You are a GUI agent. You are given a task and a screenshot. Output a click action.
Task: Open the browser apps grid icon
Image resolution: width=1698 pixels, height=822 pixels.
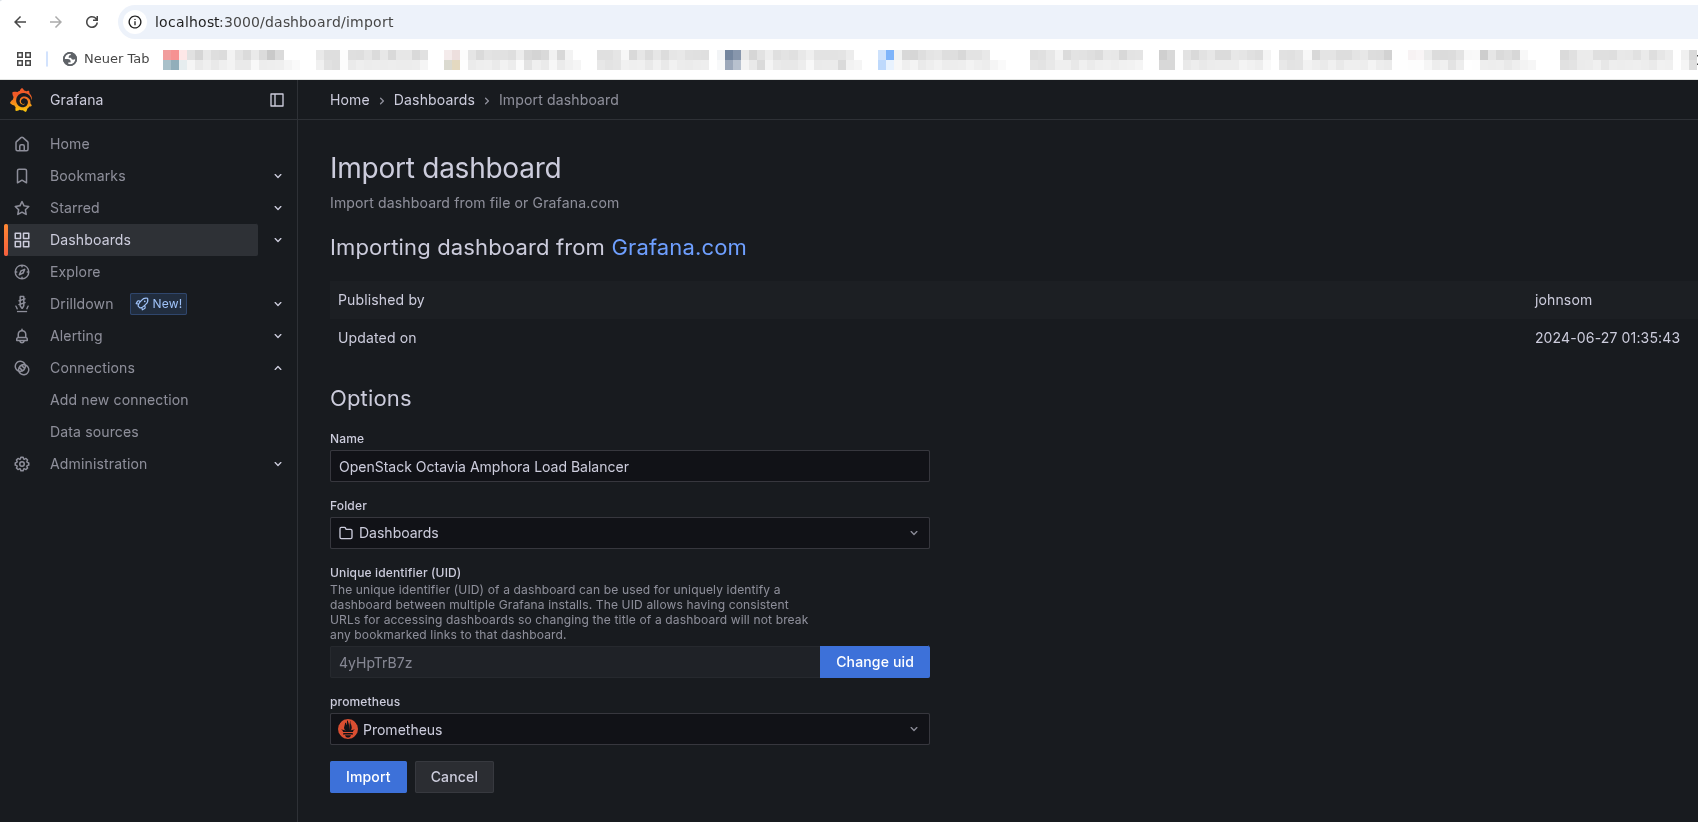point(24,59)
